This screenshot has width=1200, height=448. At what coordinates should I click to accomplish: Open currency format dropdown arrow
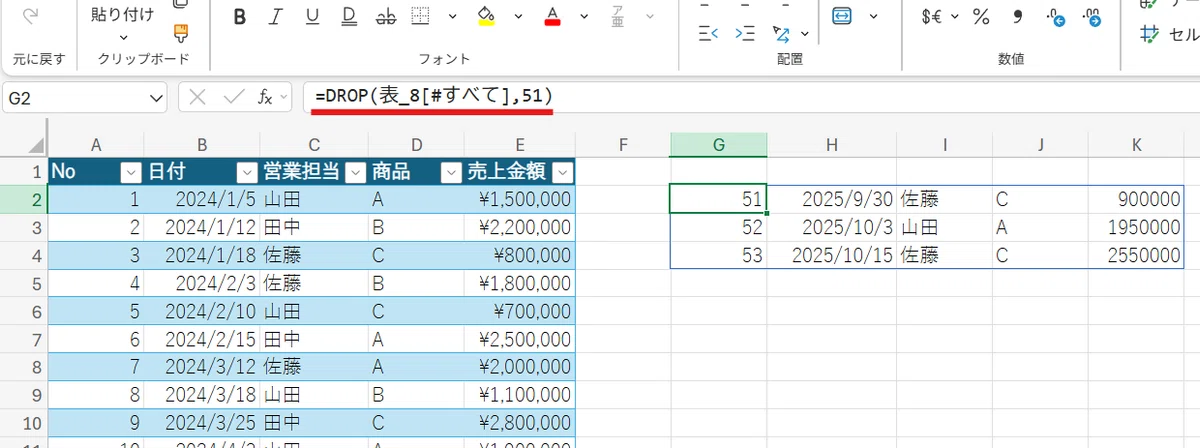(954, 16)
